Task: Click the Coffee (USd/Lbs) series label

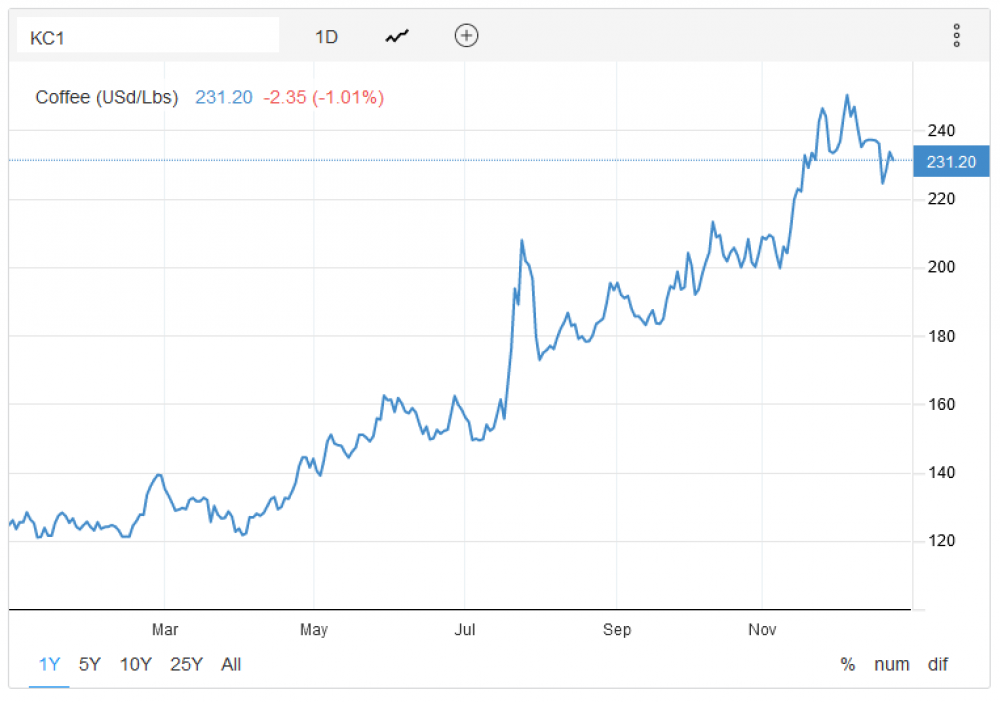Action: pyautogui.click(x=107, y=98)
